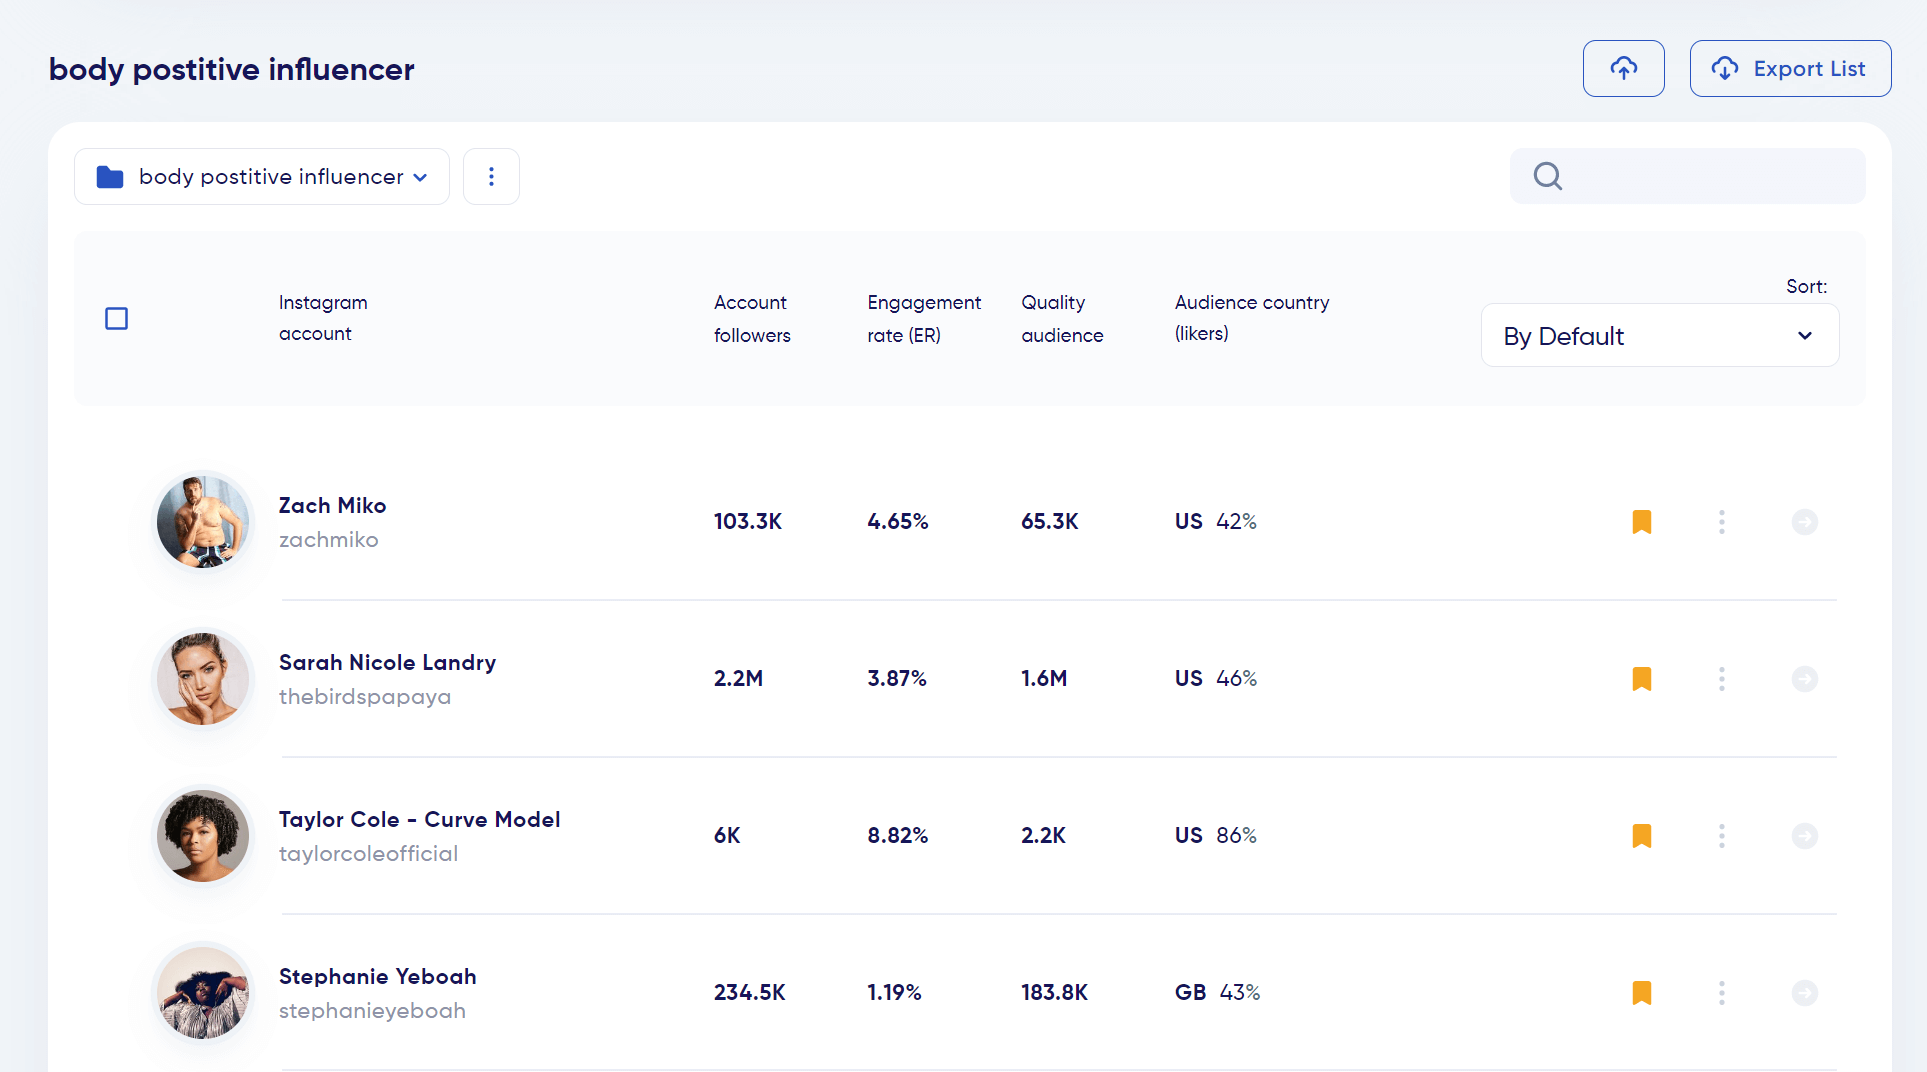Image resolution: width=1927 pixels, height=1072 pixels.
Task: Click the Export List button
Action: (1790, 68)
